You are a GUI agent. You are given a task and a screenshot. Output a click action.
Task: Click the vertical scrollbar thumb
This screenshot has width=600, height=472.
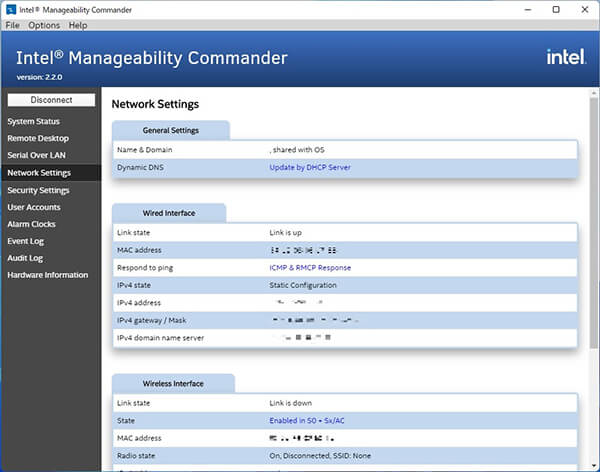pyautogui.click(x=594, y=222)
